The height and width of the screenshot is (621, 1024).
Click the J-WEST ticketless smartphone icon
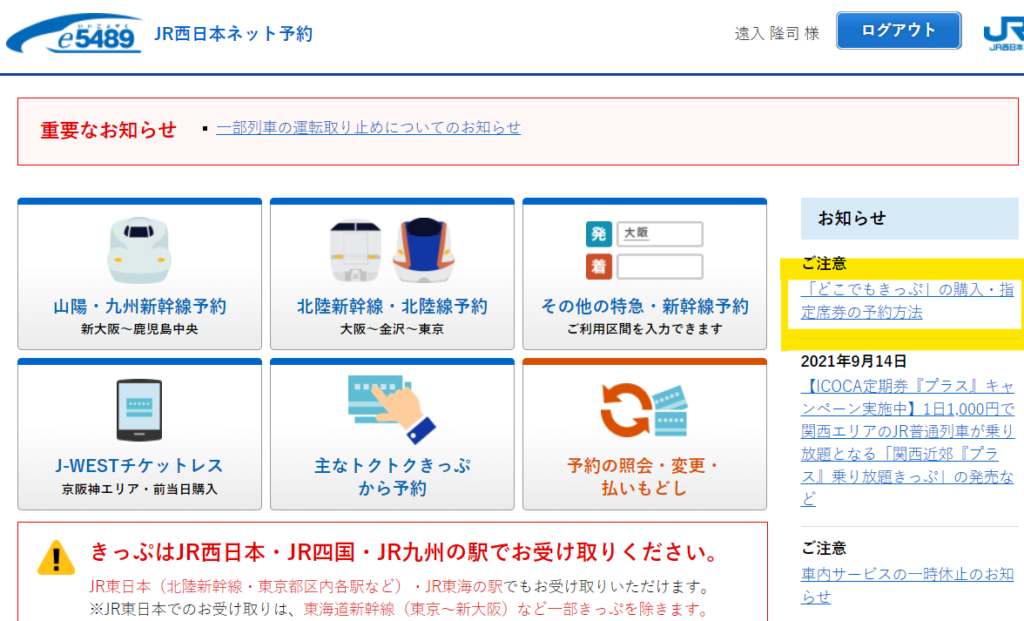(139, 410)
